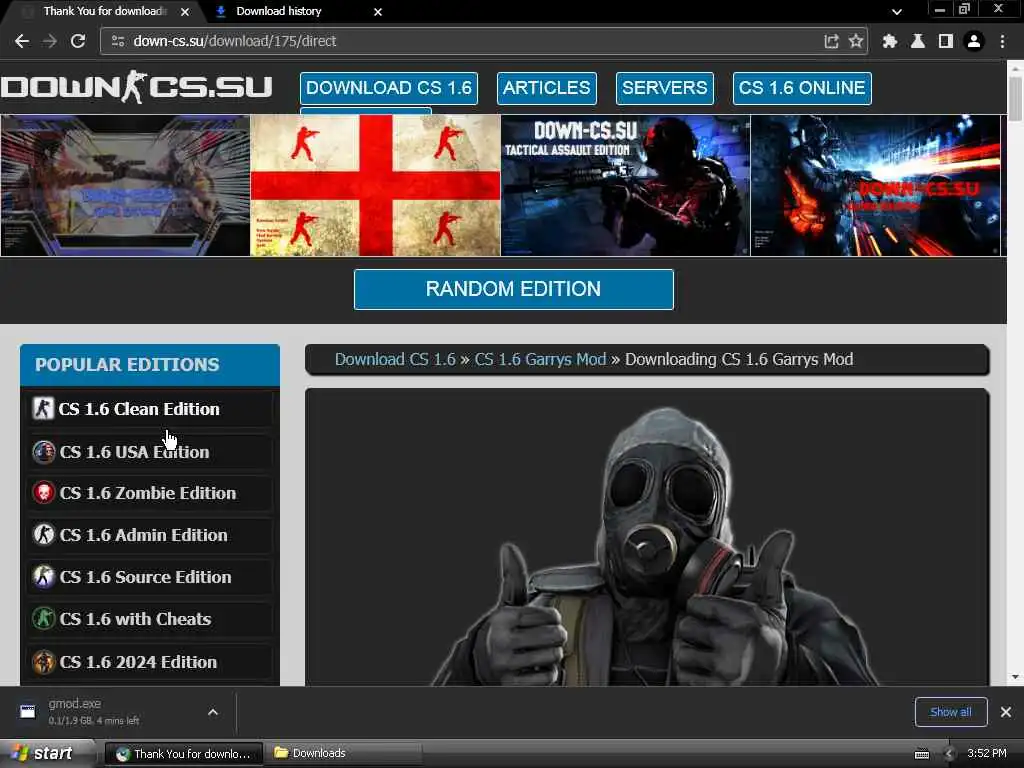
Task: Open CS 1.6 ONLINE menu item
Action: (802, 88)
